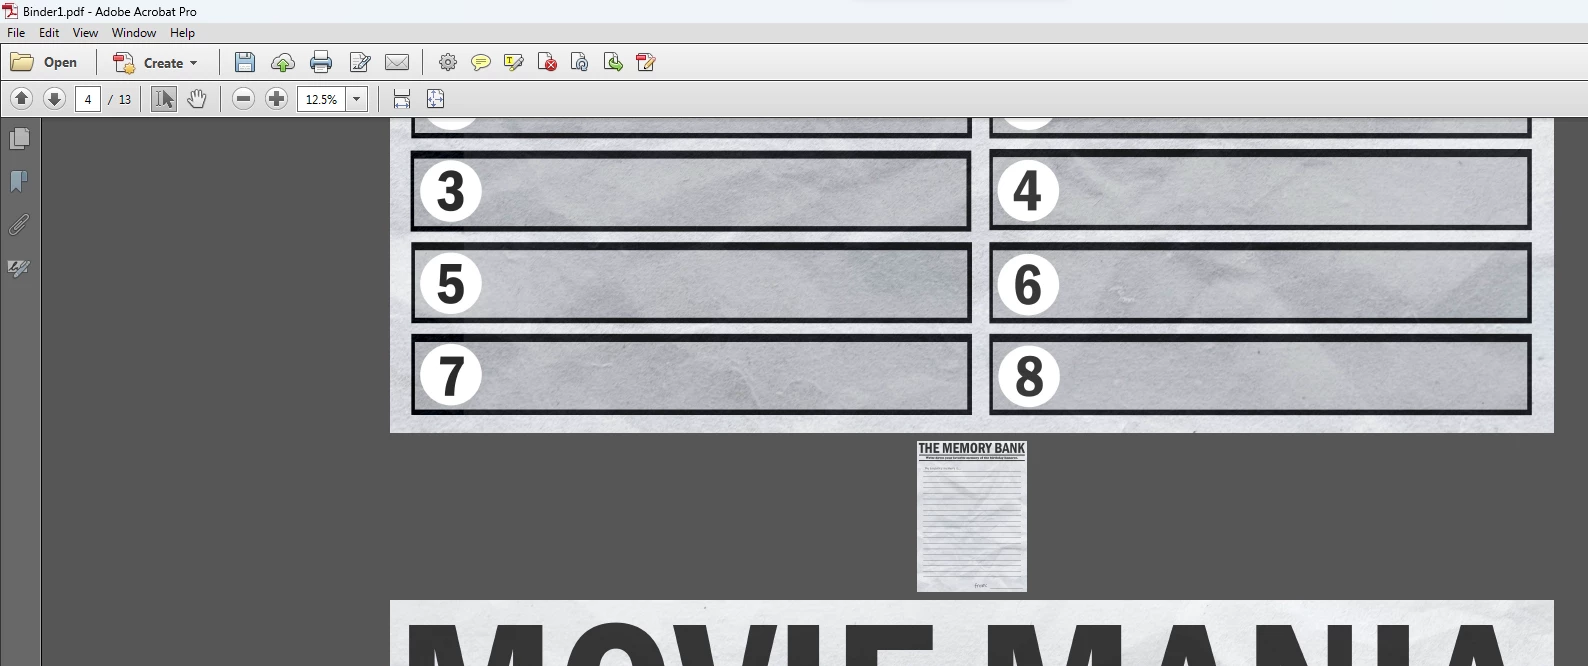1588x666 pixels.
Task: Click the page number field showing 4
Action: (x=88, y=99)
